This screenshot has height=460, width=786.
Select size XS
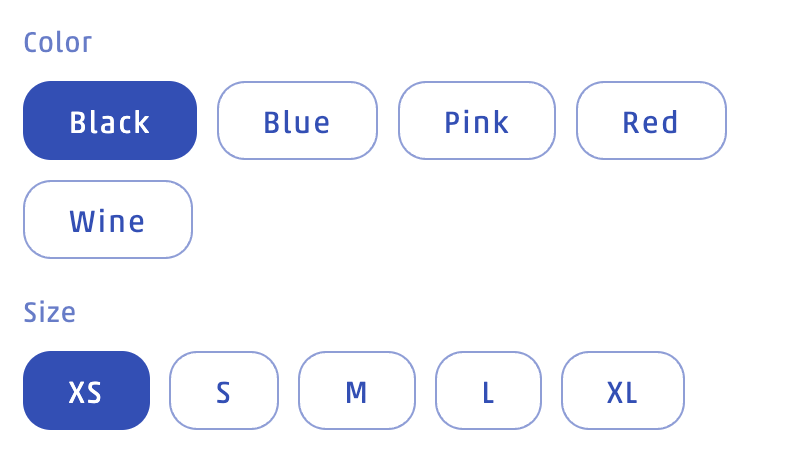click(86, 391)
